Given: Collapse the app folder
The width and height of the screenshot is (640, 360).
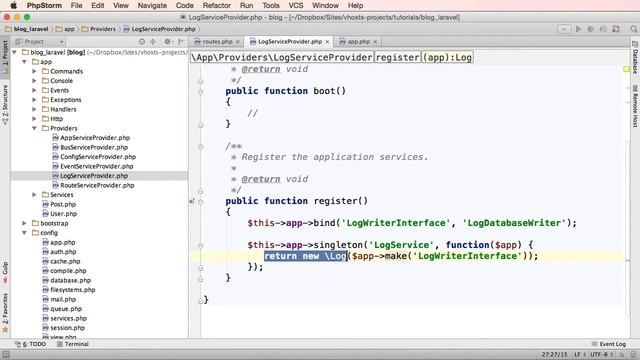Looking at the screenshot, I should [x=24, y=62].
